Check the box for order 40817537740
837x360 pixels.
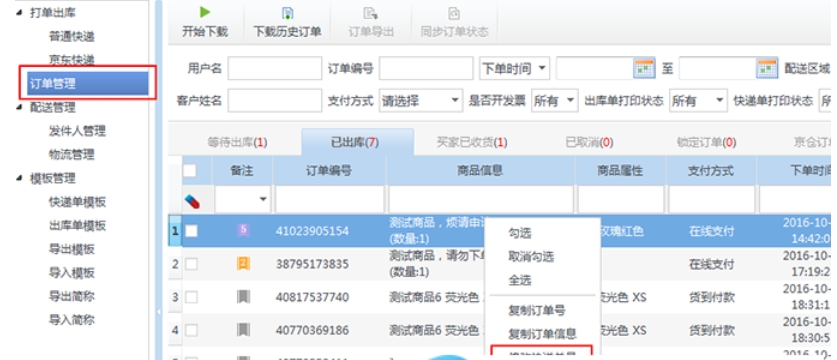[x=191, y=297]
